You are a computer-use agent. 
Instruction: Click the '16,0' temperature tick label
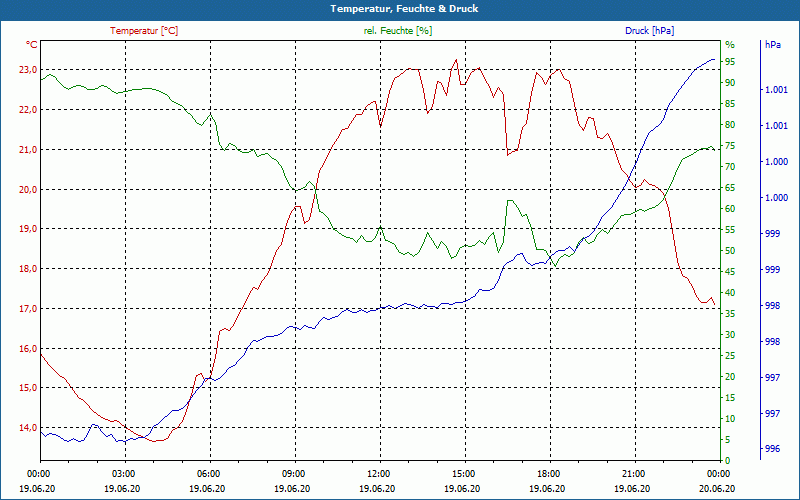point(28,348)
